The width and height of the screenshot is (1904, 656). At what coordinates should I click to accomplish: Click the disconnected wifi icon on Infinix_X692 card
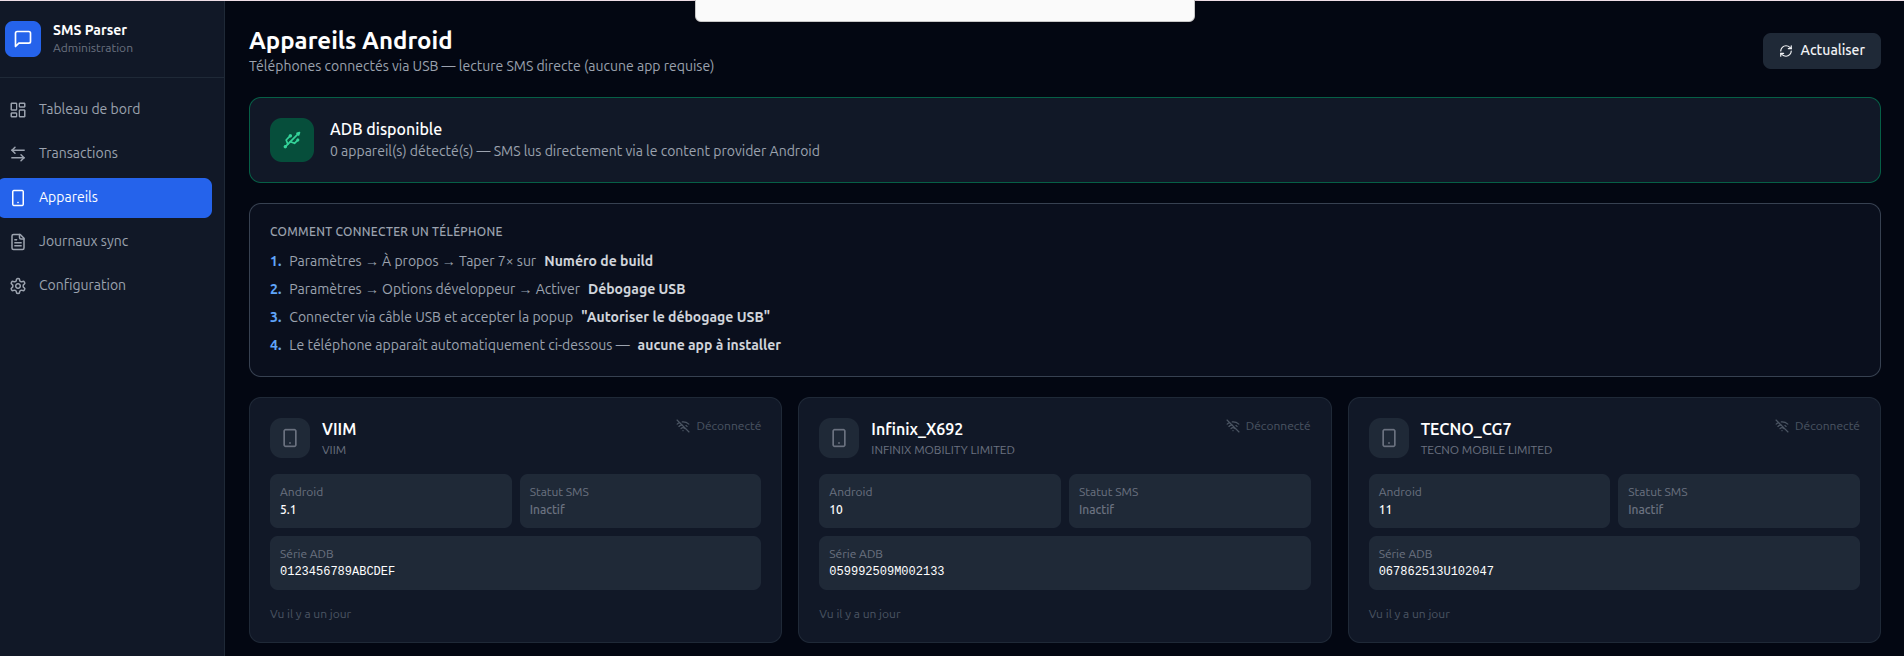1233,426
